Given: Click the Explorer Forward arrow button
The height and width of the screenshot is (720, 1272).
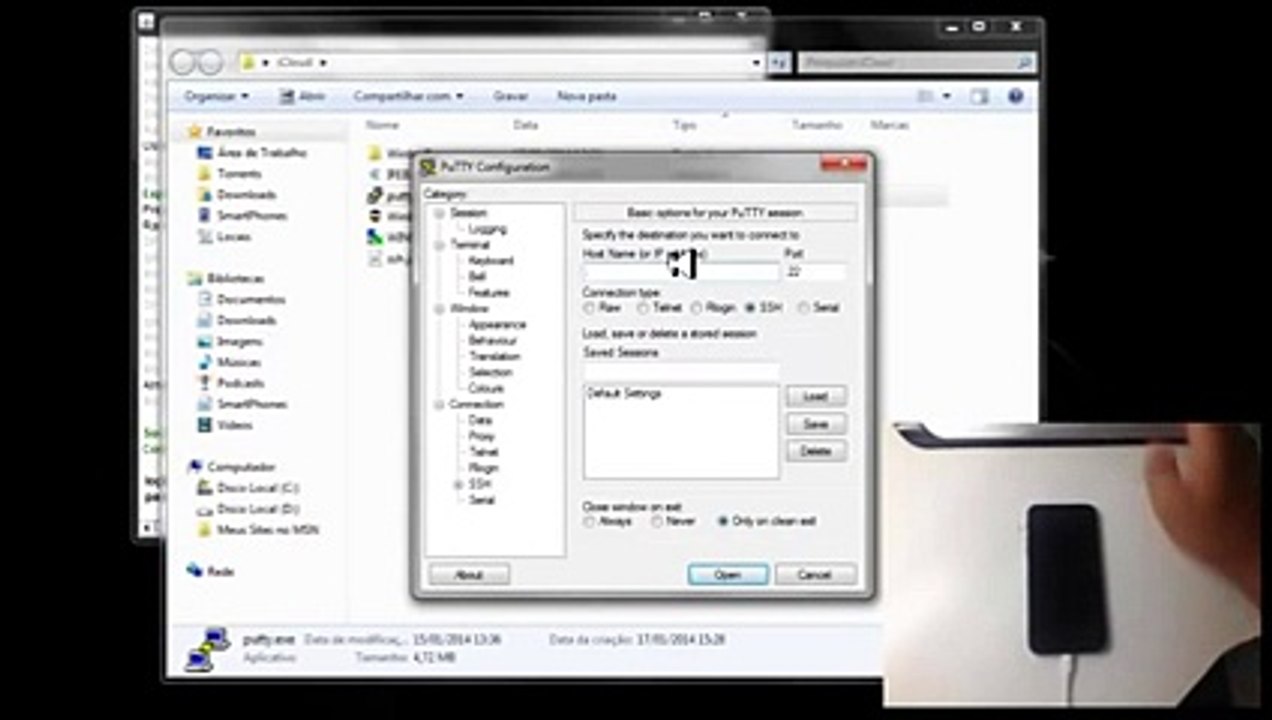Looking at the screenshot, I should [210, 62].
